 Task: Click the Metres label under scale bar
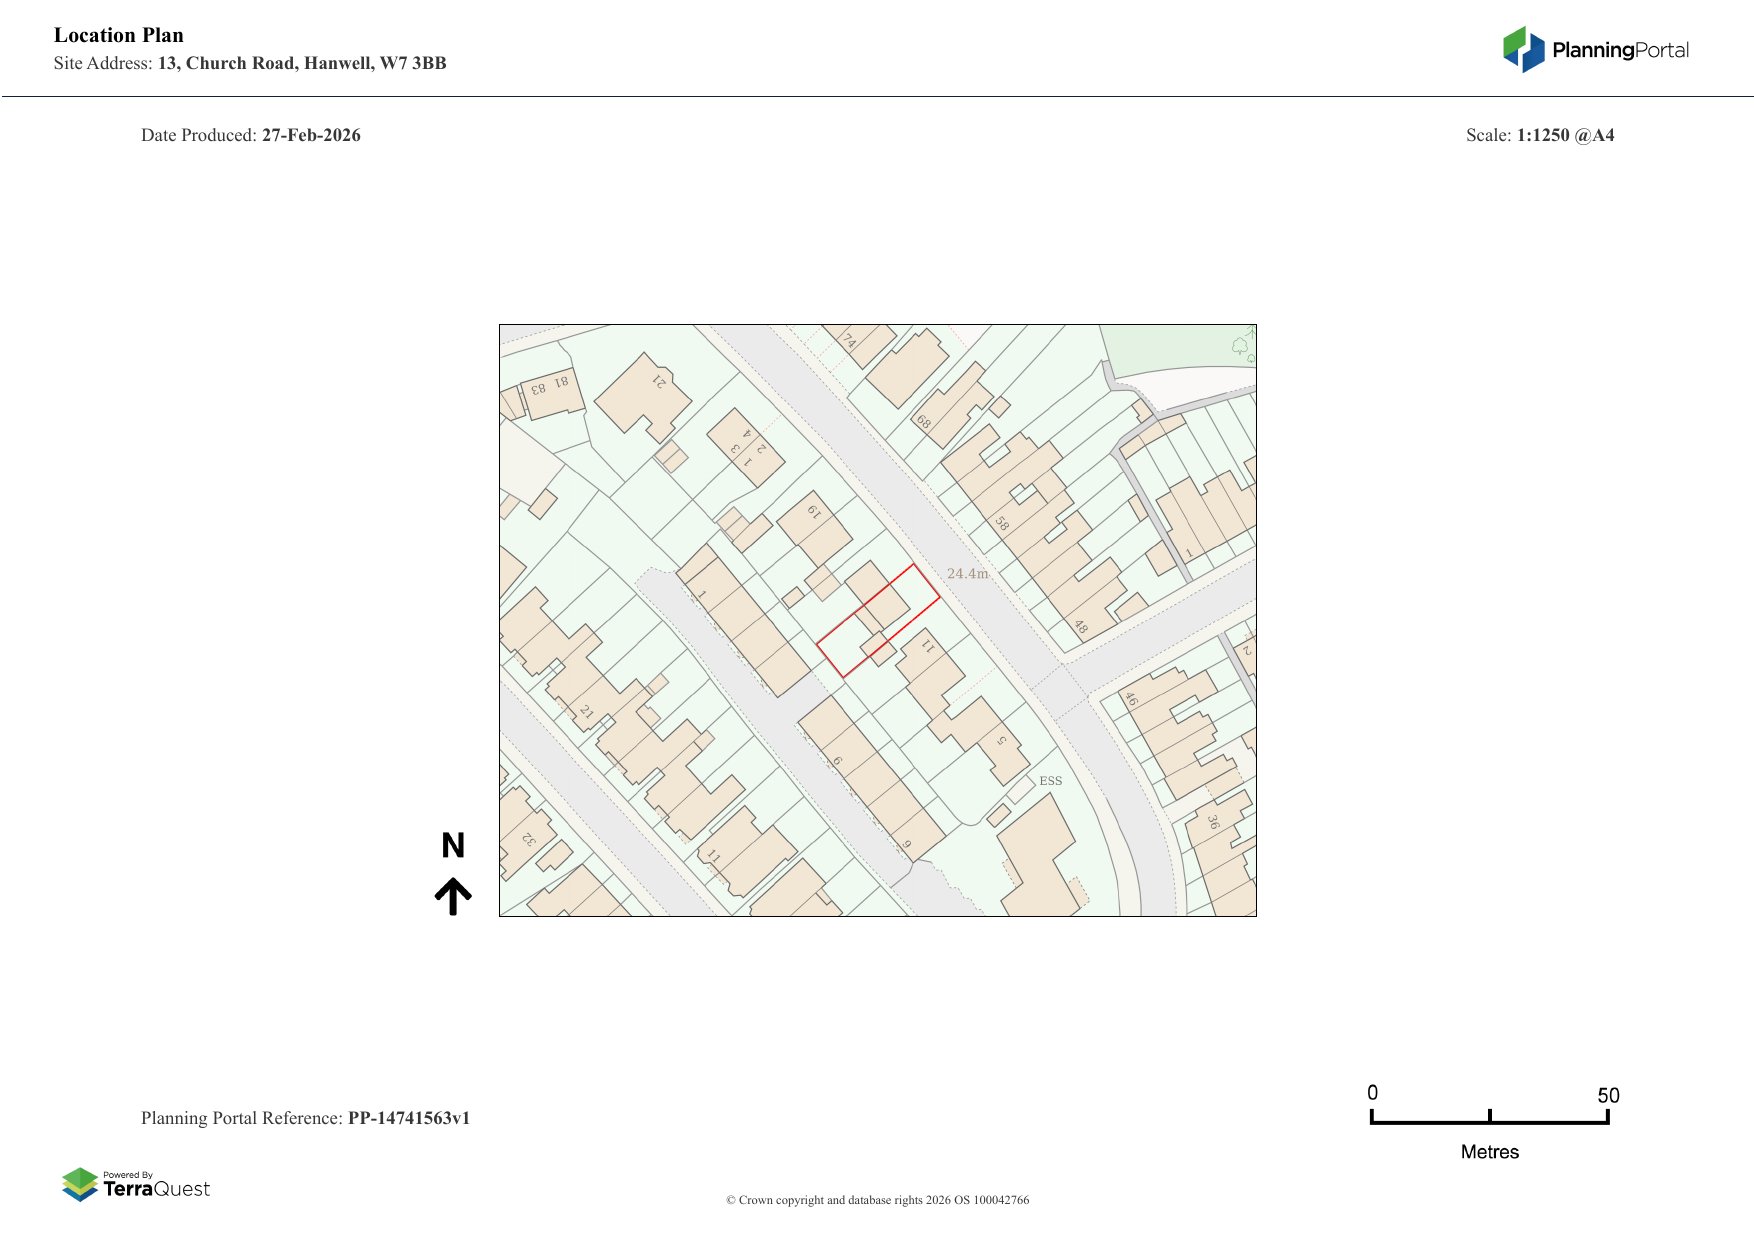tap(1489, 1152)
